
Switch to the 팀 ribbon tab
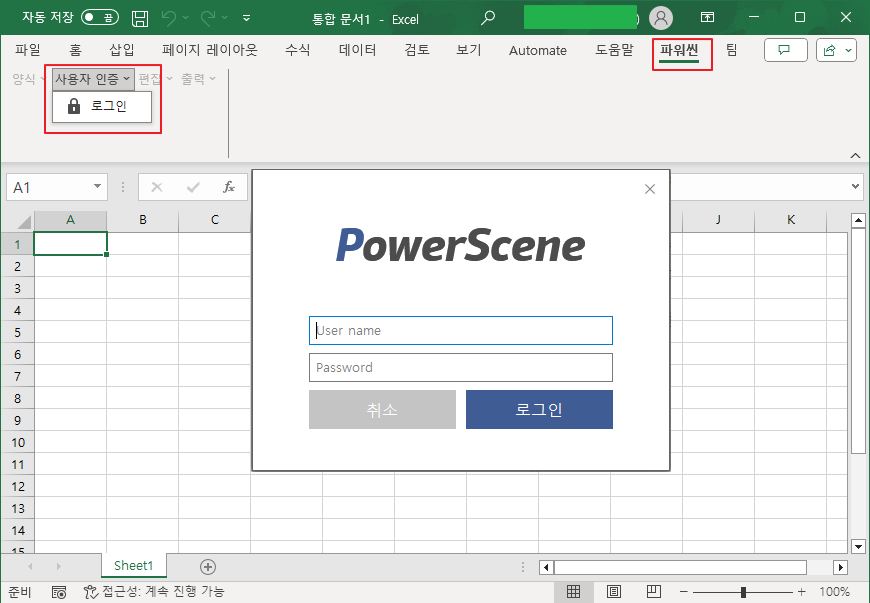click(731, 50)
